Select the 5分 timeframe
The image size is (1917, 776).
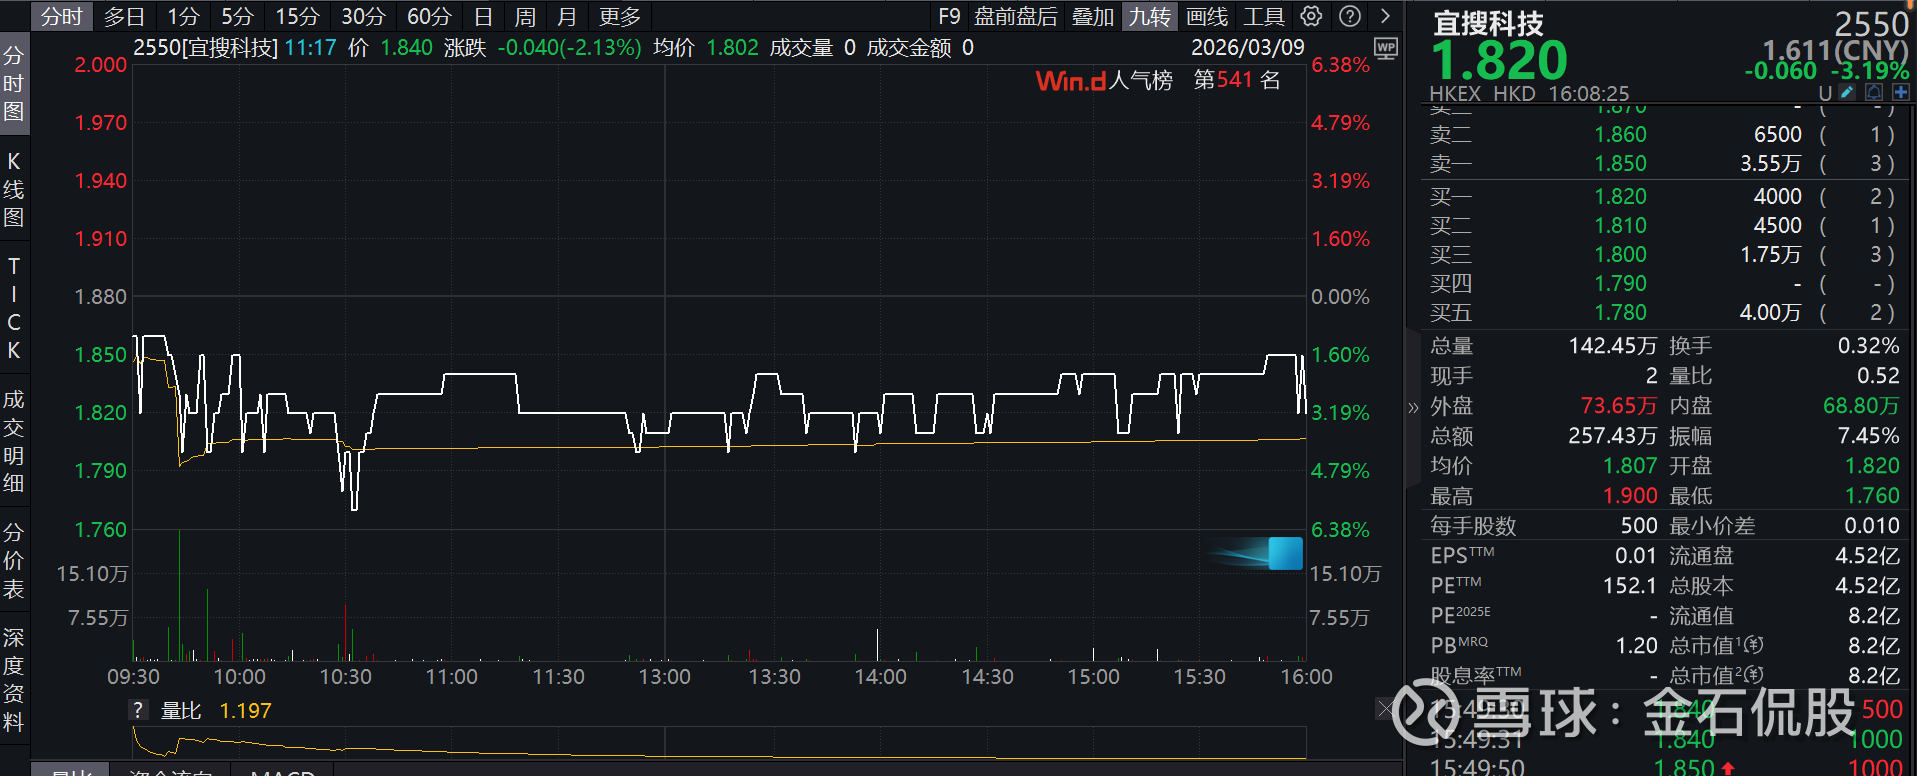coord(237,16)
